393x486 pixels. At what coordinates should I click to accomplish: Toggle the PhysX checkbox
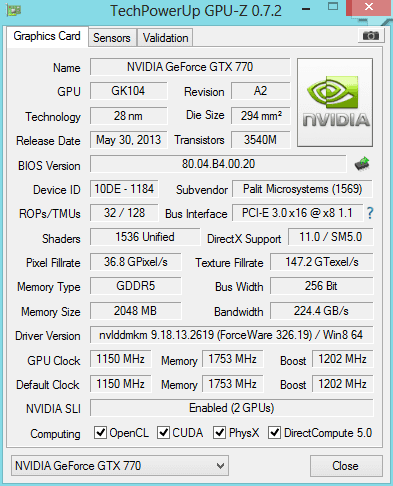(219, 433)
